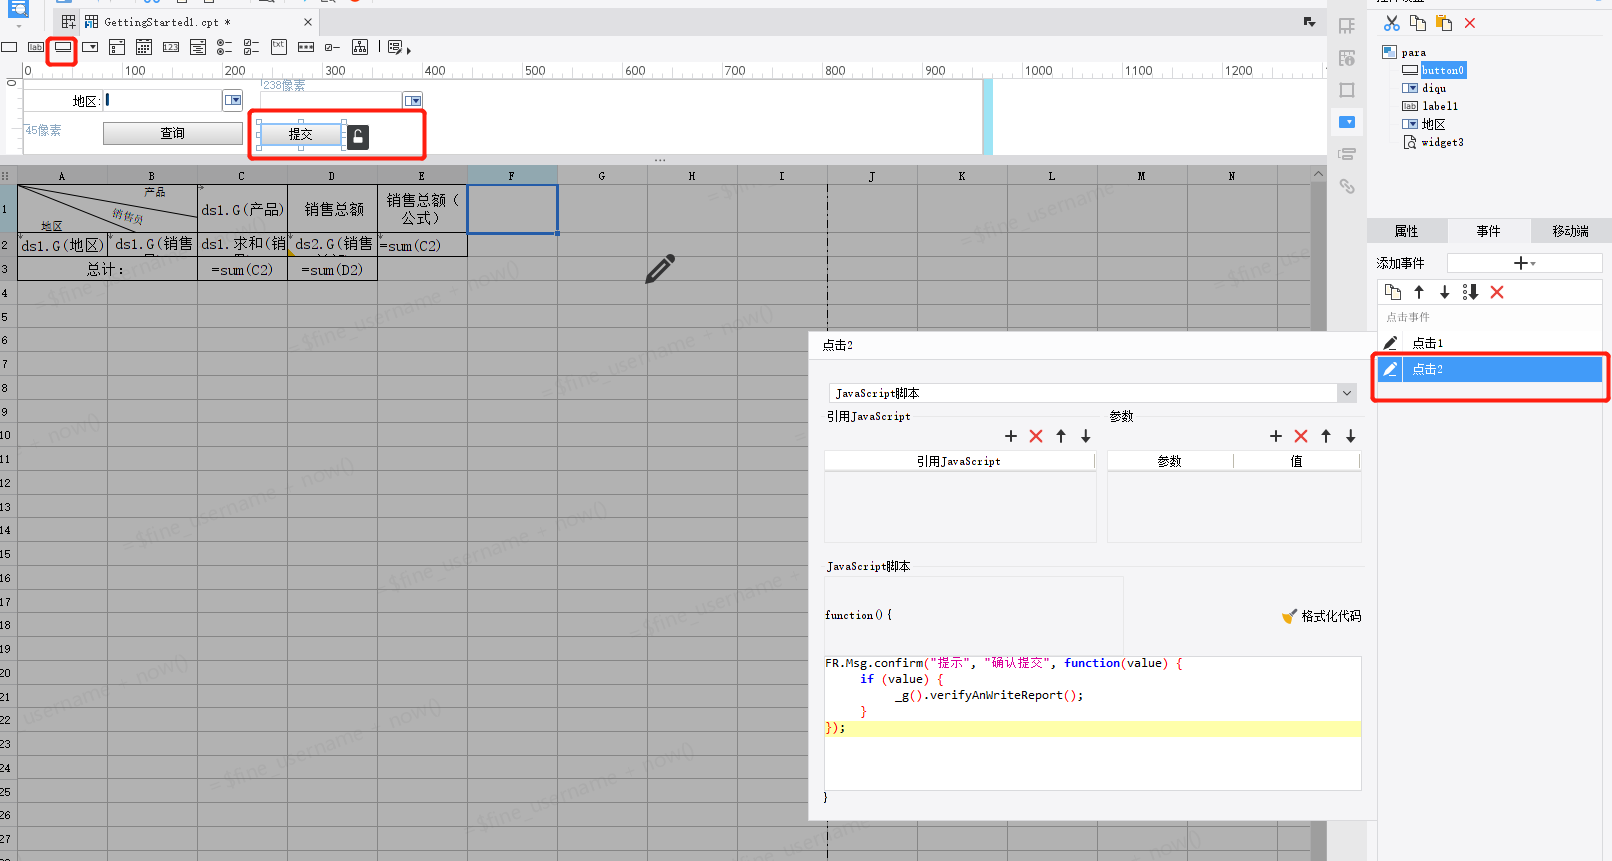This screenshot has width=1612, height=861.
Task: Open the JavaScript脚本 event type dropdown
Action: [x=1346, y=393]
